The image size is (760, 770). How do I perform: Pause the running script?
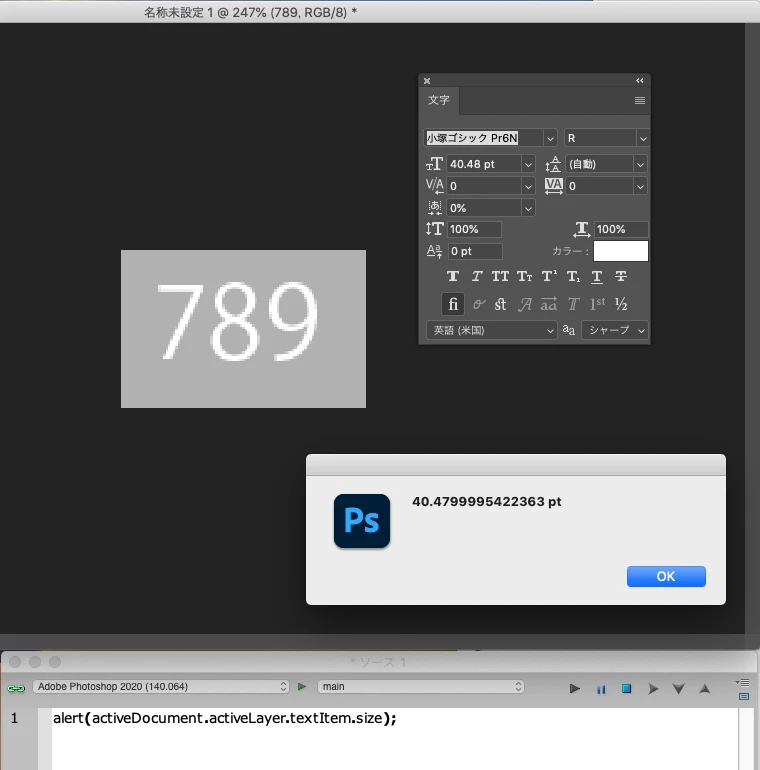[601, 689]
